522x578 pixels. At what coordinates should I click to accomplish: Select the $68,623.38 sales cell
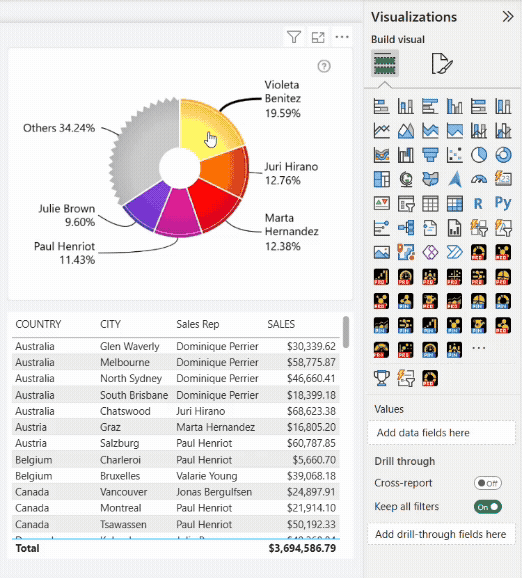(311, 411)
